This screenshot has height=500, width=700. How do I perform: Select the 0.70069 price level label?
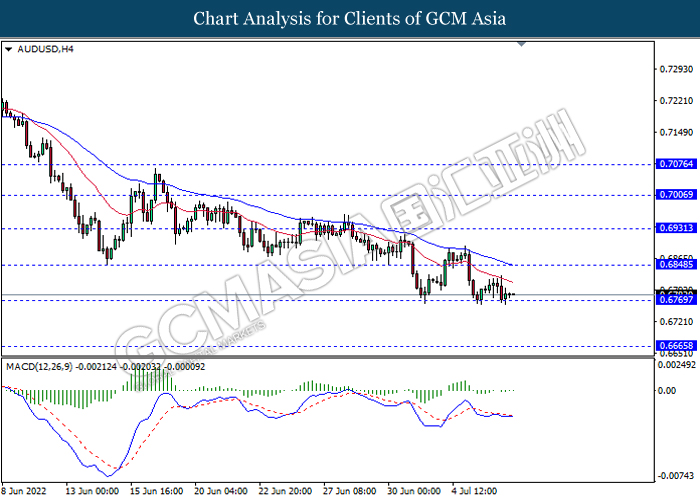[676, 195]
